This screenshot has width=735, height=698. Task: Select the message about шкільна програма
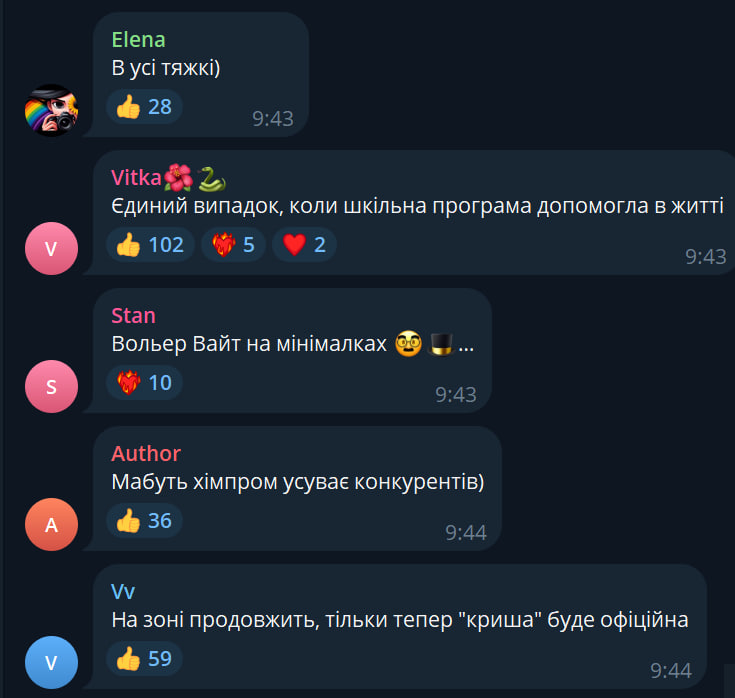coord(417,206)
